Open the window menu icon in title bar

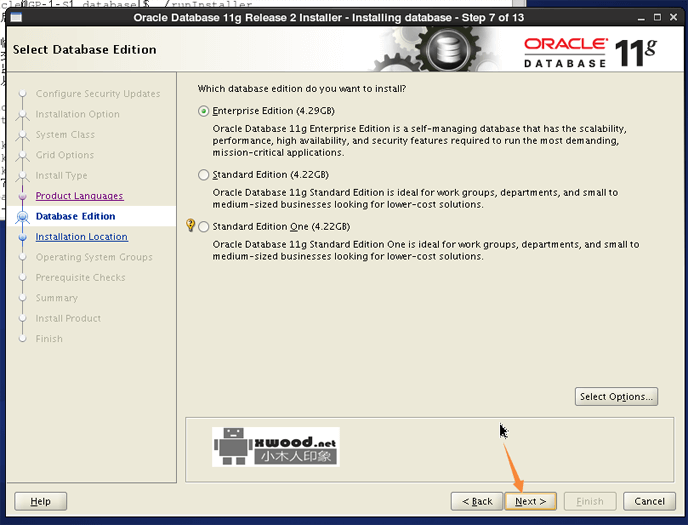[17, 18]
